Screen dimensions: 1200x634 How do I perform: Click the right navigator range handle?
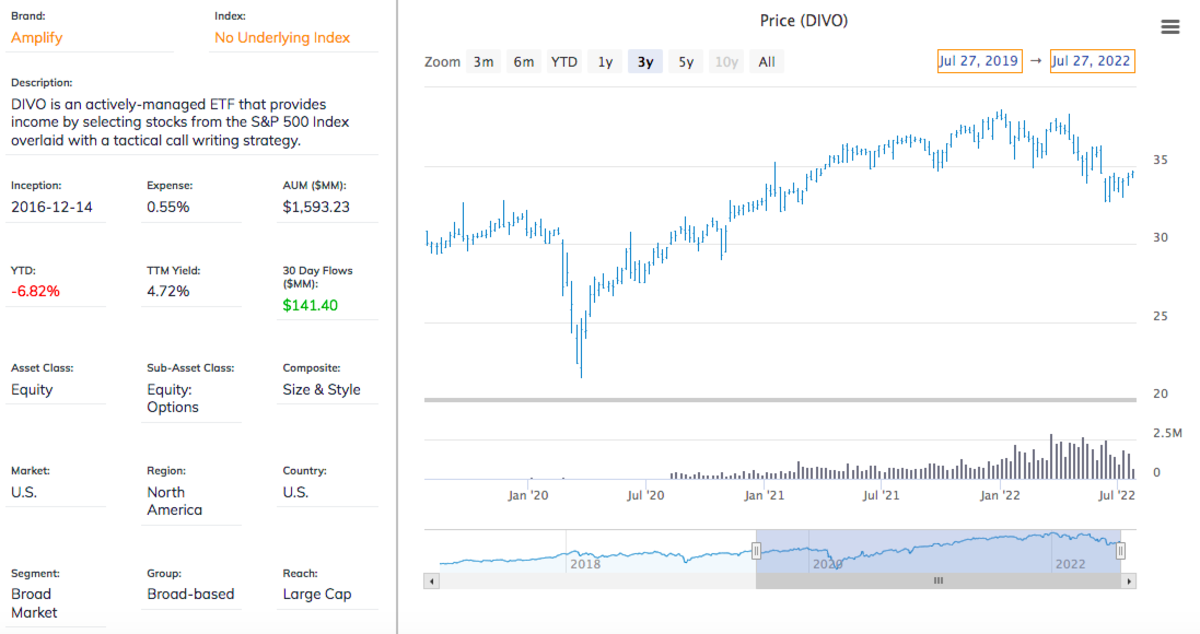(x=1121, y=550)
